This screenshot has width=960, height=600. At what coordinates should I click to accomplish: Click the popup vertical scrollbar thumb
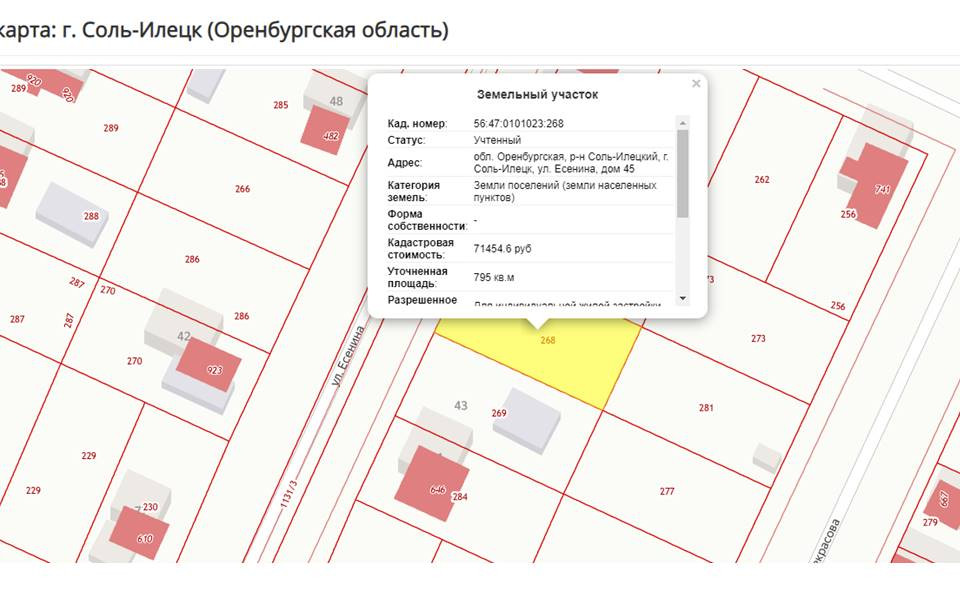[x=683, y=173]
